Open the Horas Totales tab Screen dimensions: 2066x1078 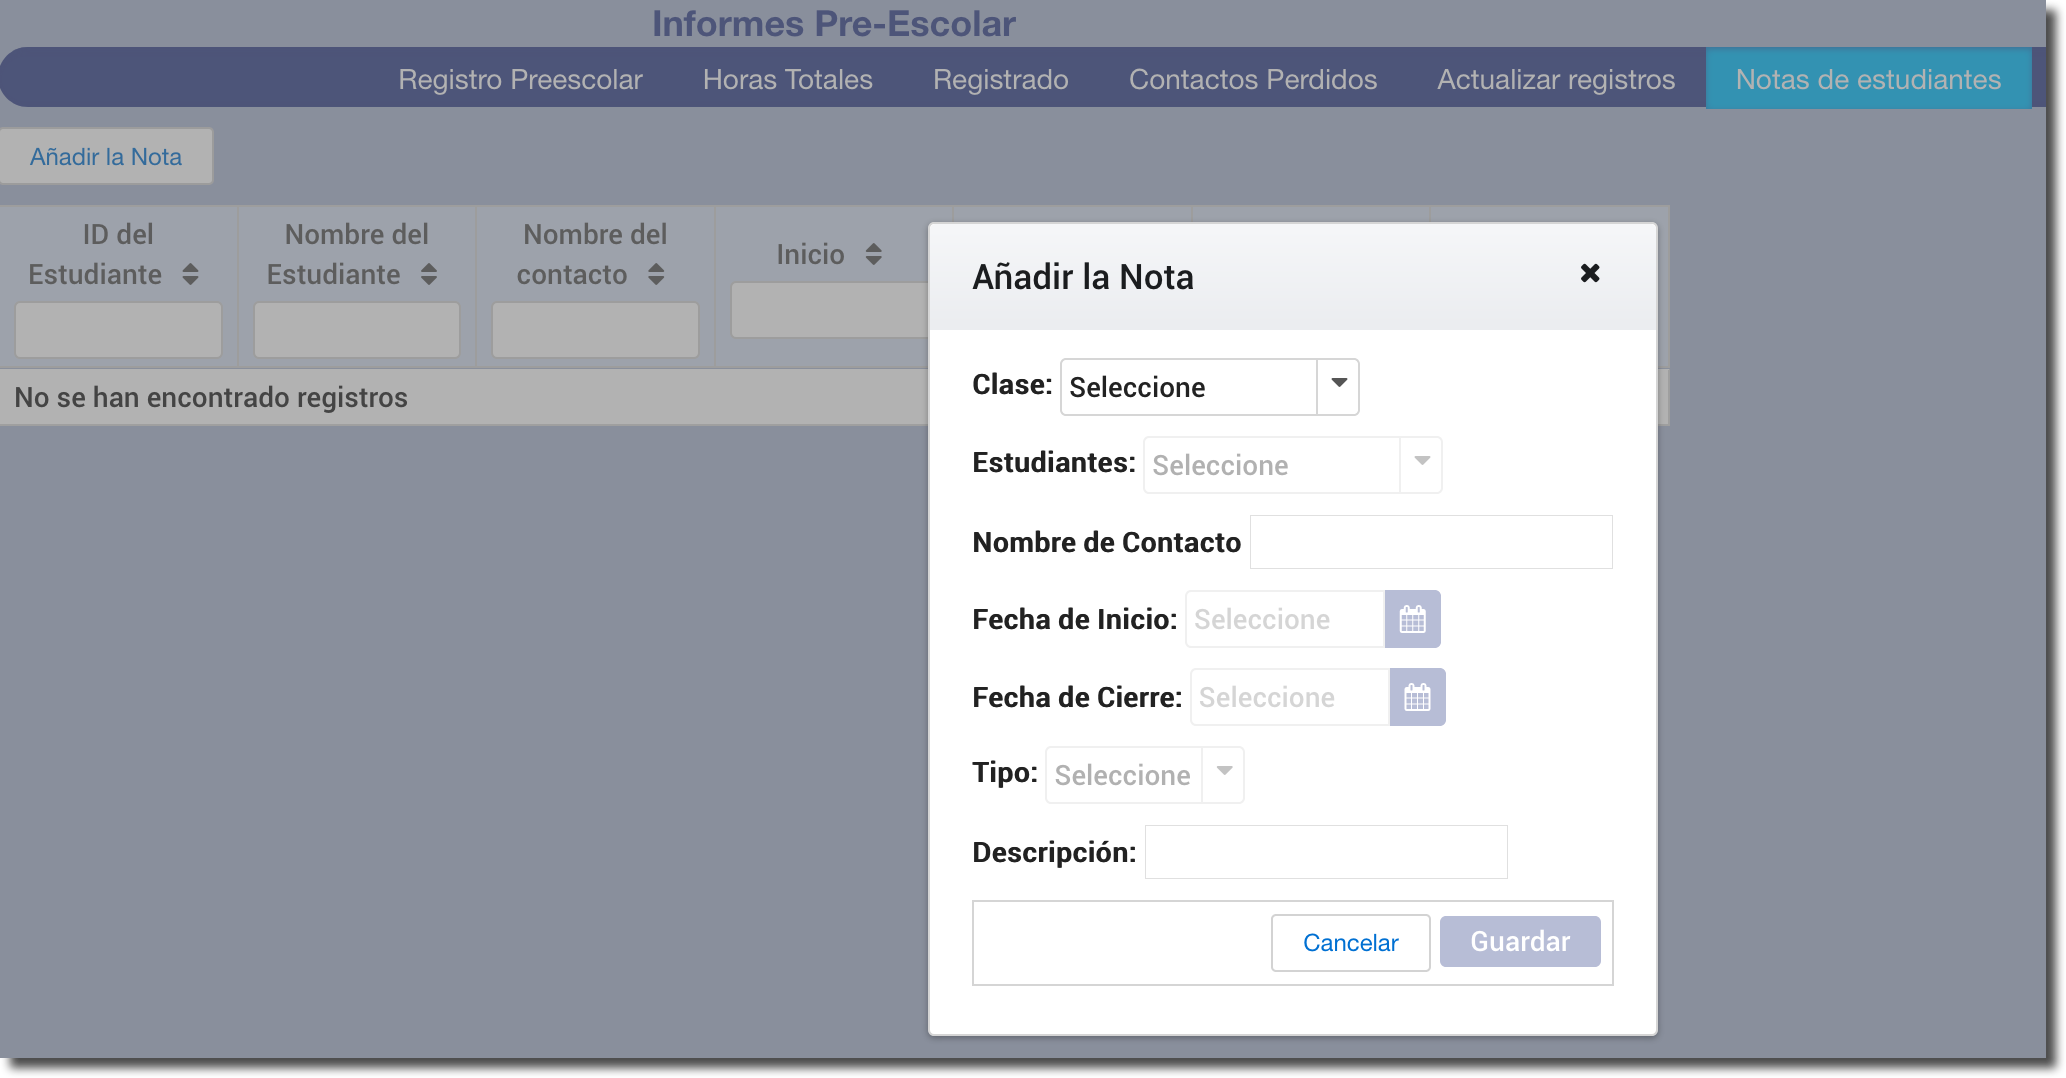[x=787, y=80]
